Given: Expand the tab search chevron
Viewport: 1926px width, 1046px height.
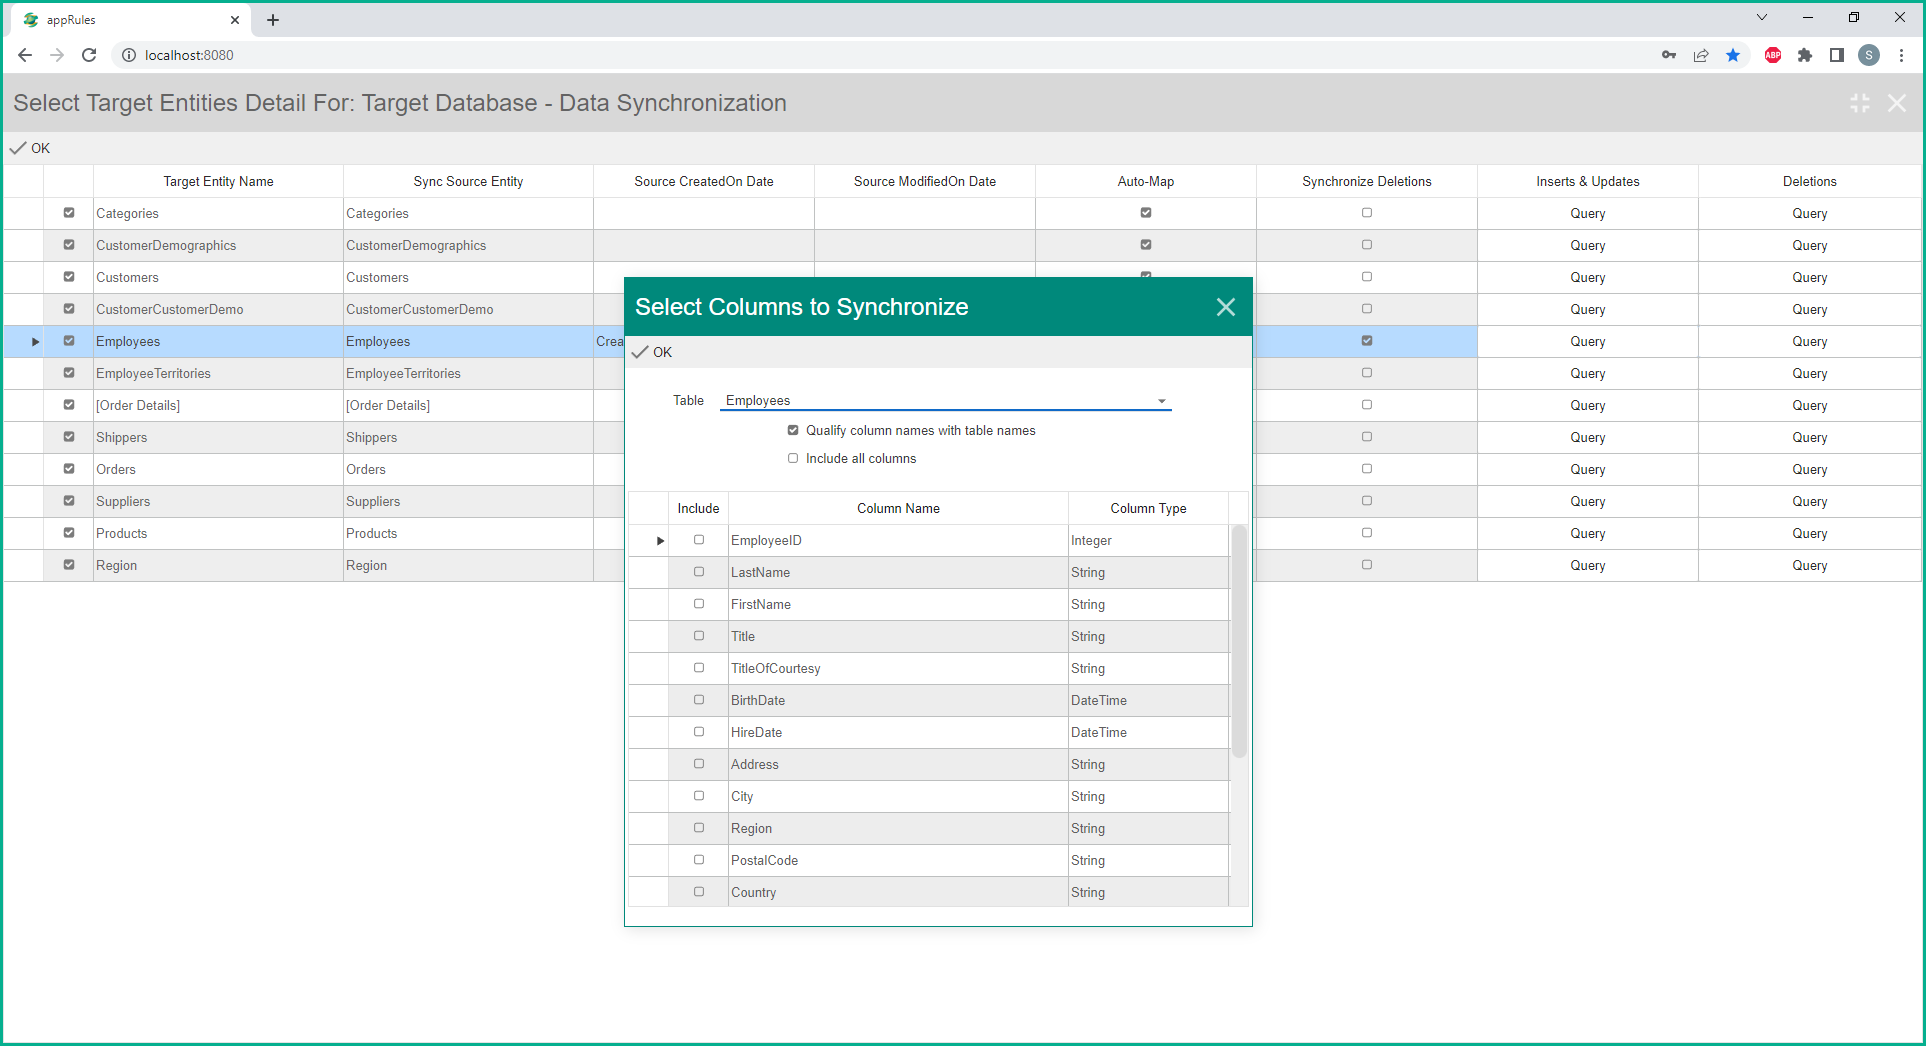Looking at the screenshot, I should [x=1761, y=18].
